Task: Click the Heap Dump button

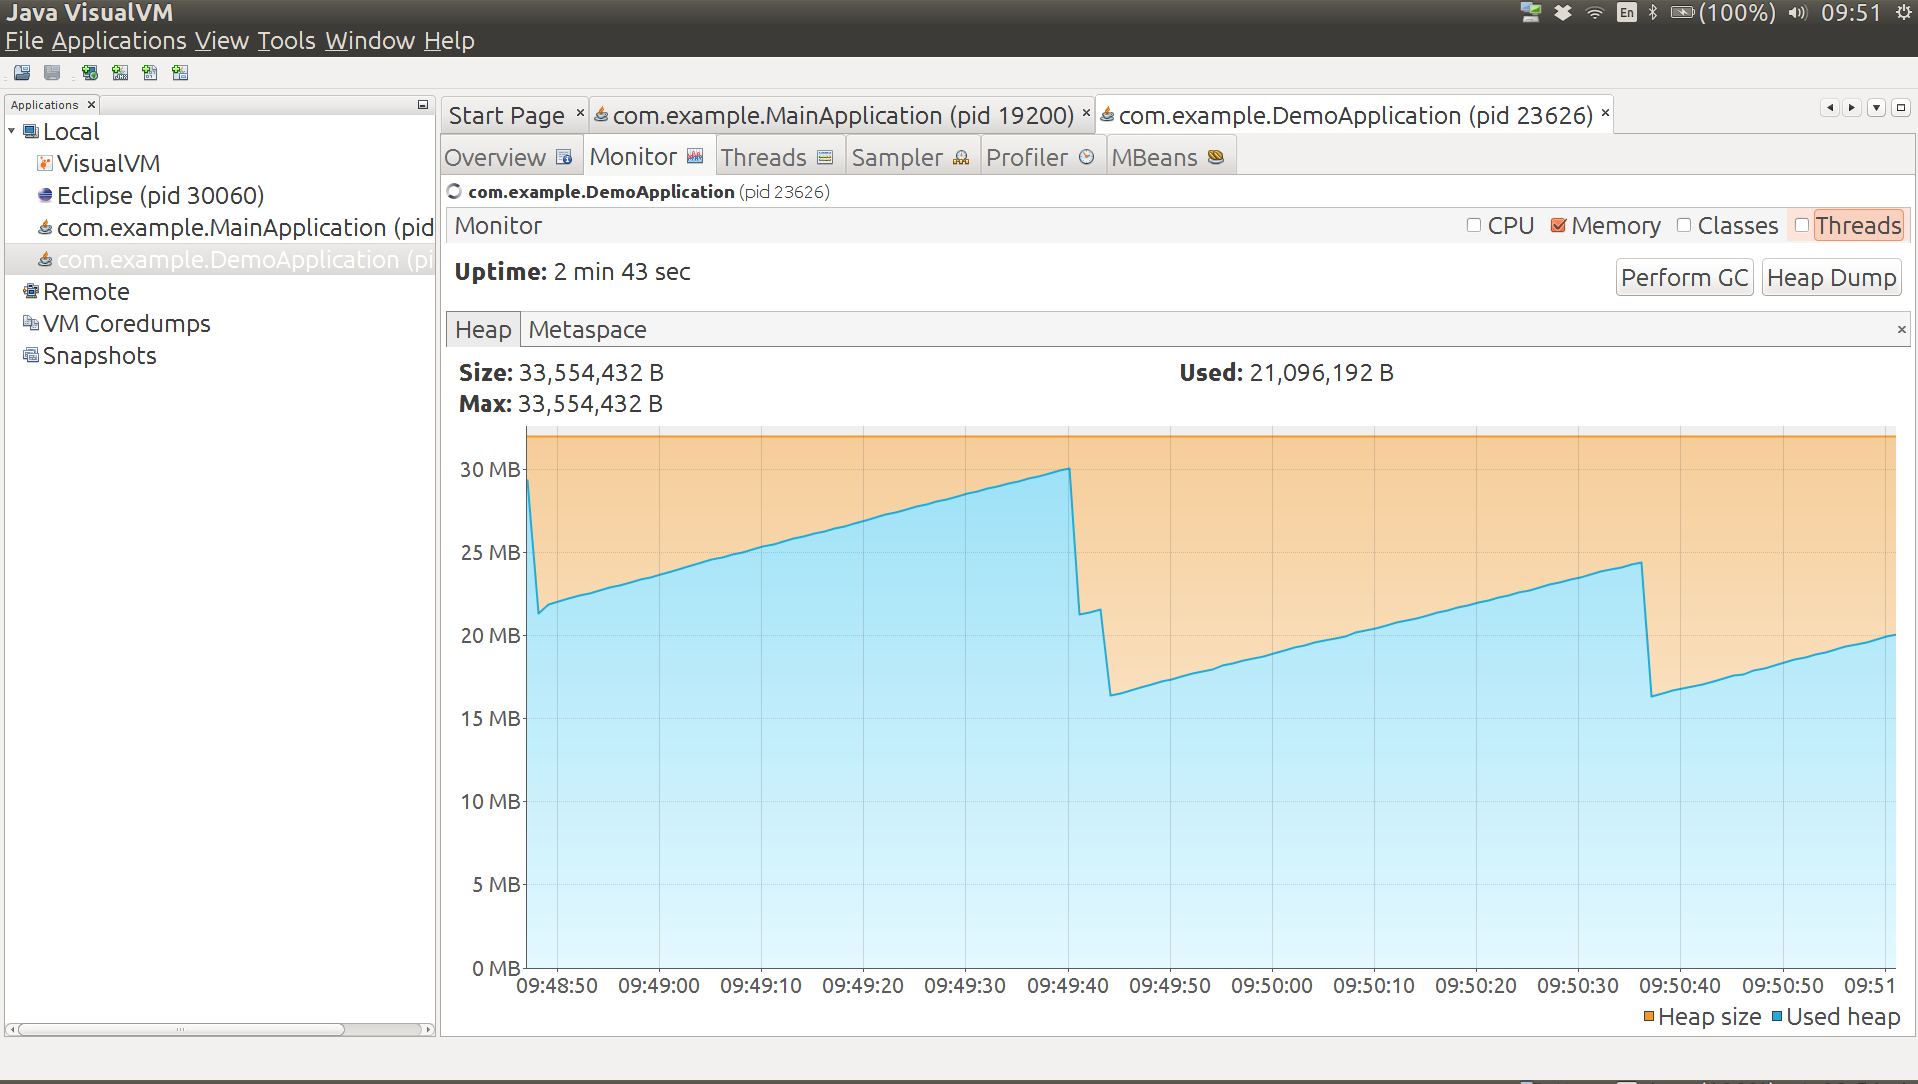Action: click(x=1831, y=278)
